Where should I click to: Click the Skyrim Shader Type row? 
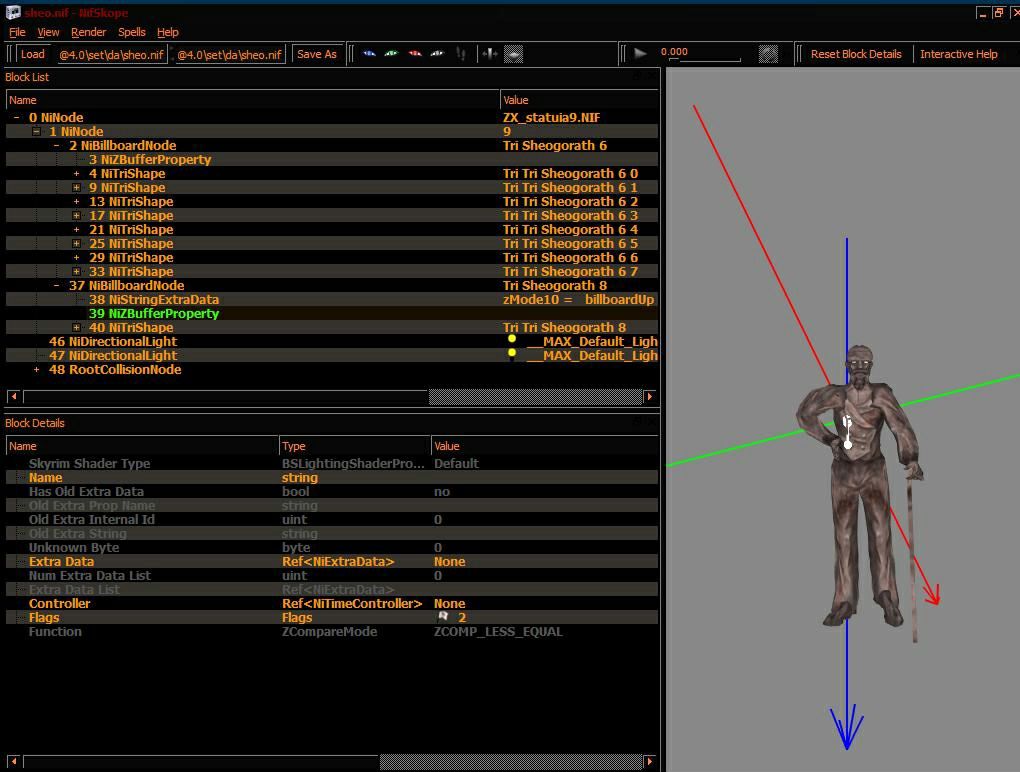332,463
